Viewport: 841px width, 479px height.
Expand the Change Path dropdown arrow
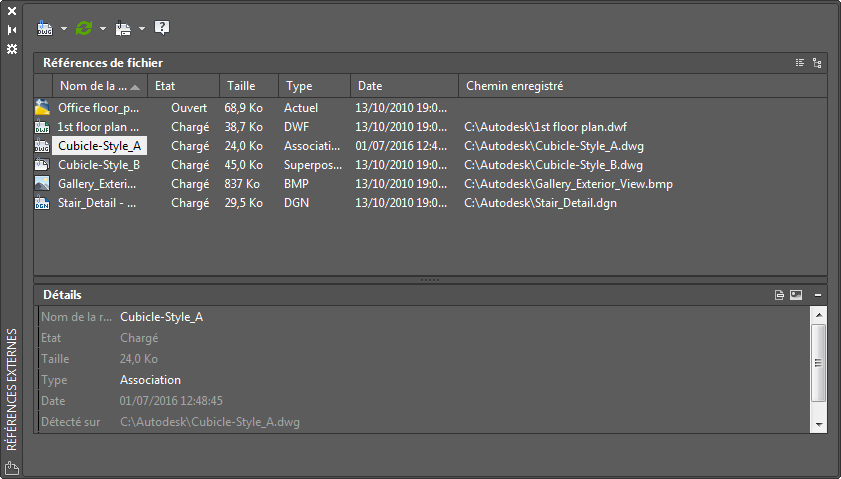coord(142,28)
